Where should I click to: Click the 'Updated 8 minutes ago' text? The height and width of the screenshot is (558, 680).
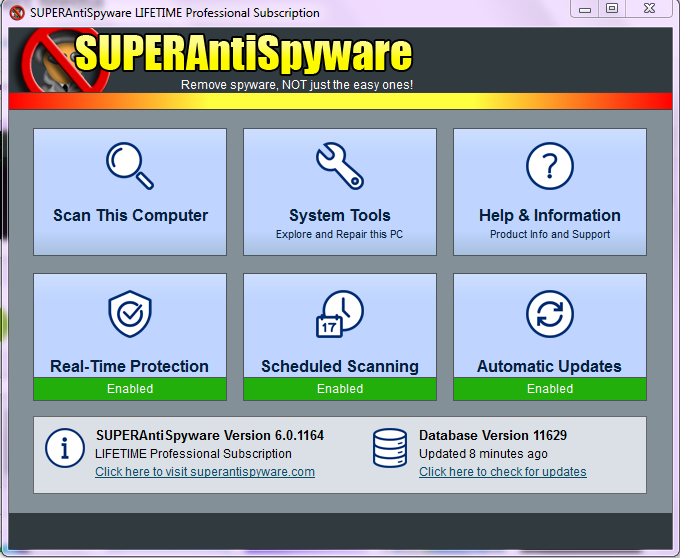483,454
